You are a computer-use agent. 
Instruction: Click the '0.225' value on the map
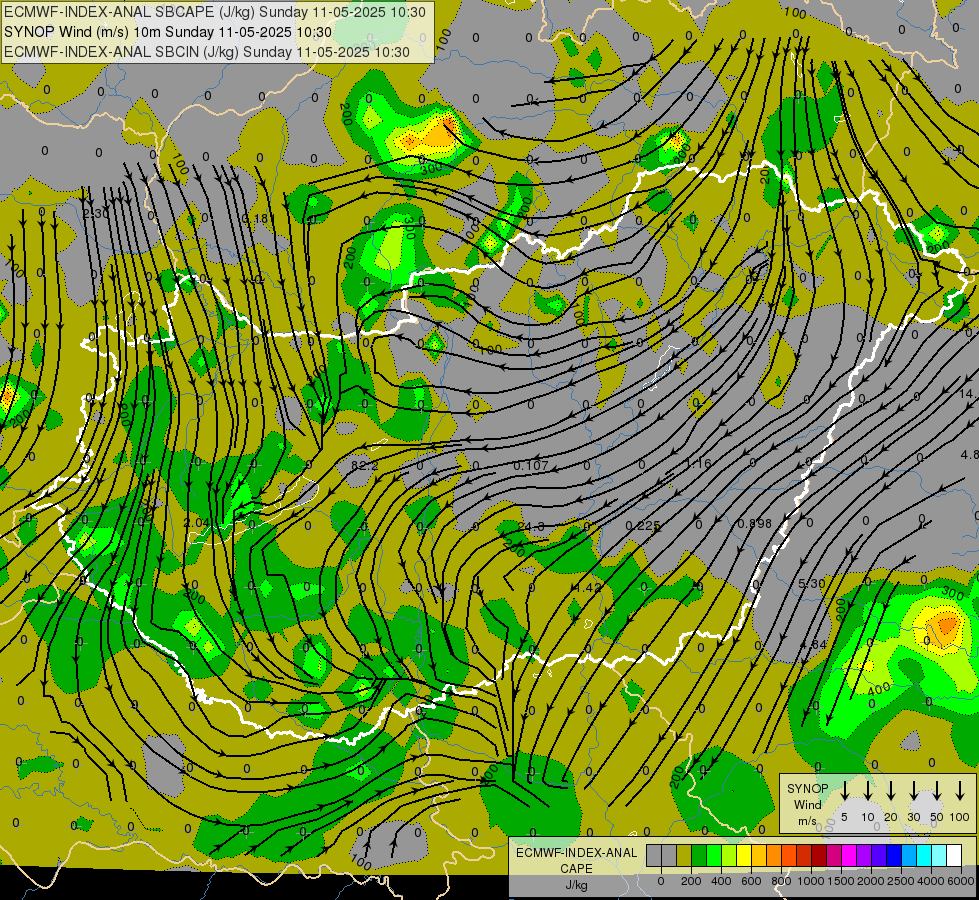(x=643, y=525)
